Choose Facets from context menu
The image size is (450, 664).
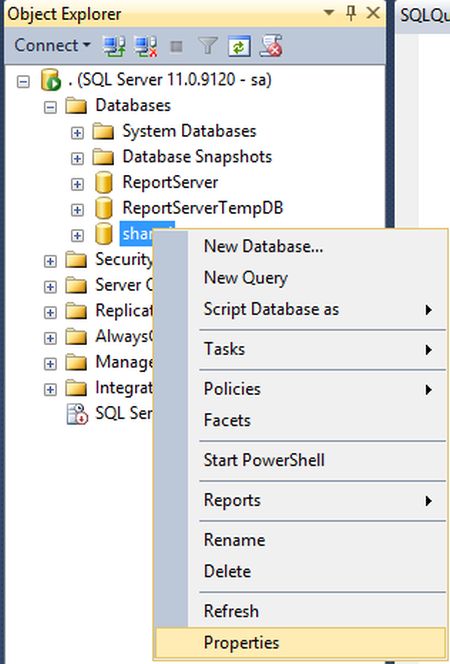point(301,420)
